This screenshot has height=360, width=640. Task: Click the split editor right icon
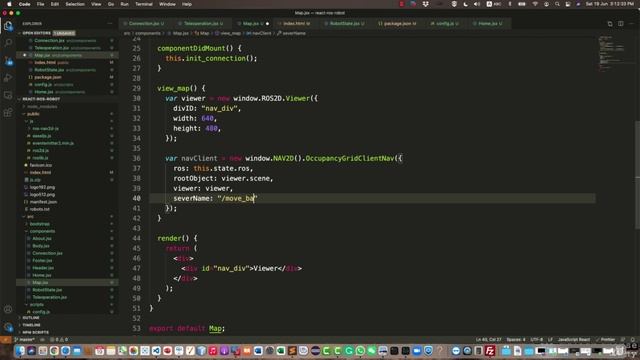[x=620, y=24]
